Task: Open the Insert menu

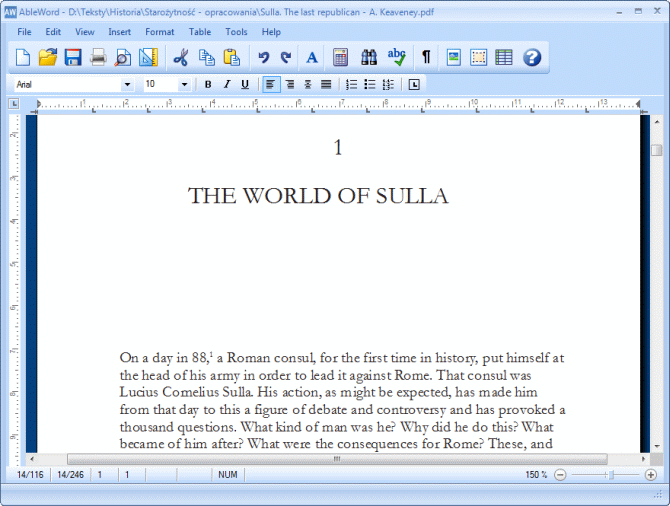Action: (119, 32)
